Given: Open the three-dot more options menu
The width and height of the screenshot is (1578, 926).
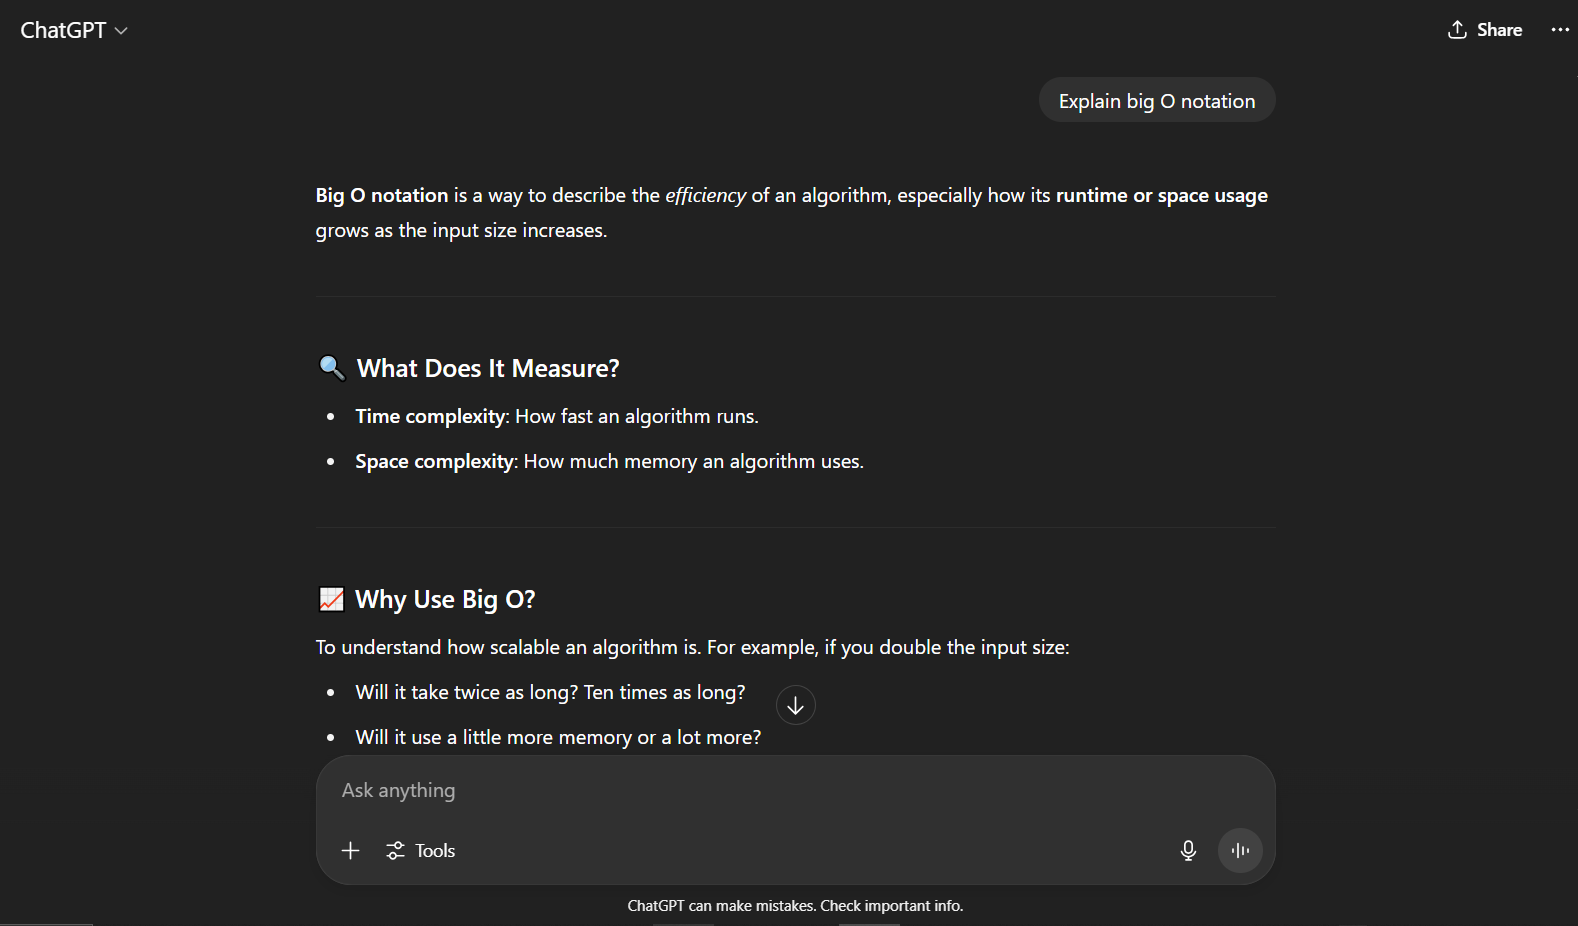Looking at the screenshot, I should pos(1560,30).
